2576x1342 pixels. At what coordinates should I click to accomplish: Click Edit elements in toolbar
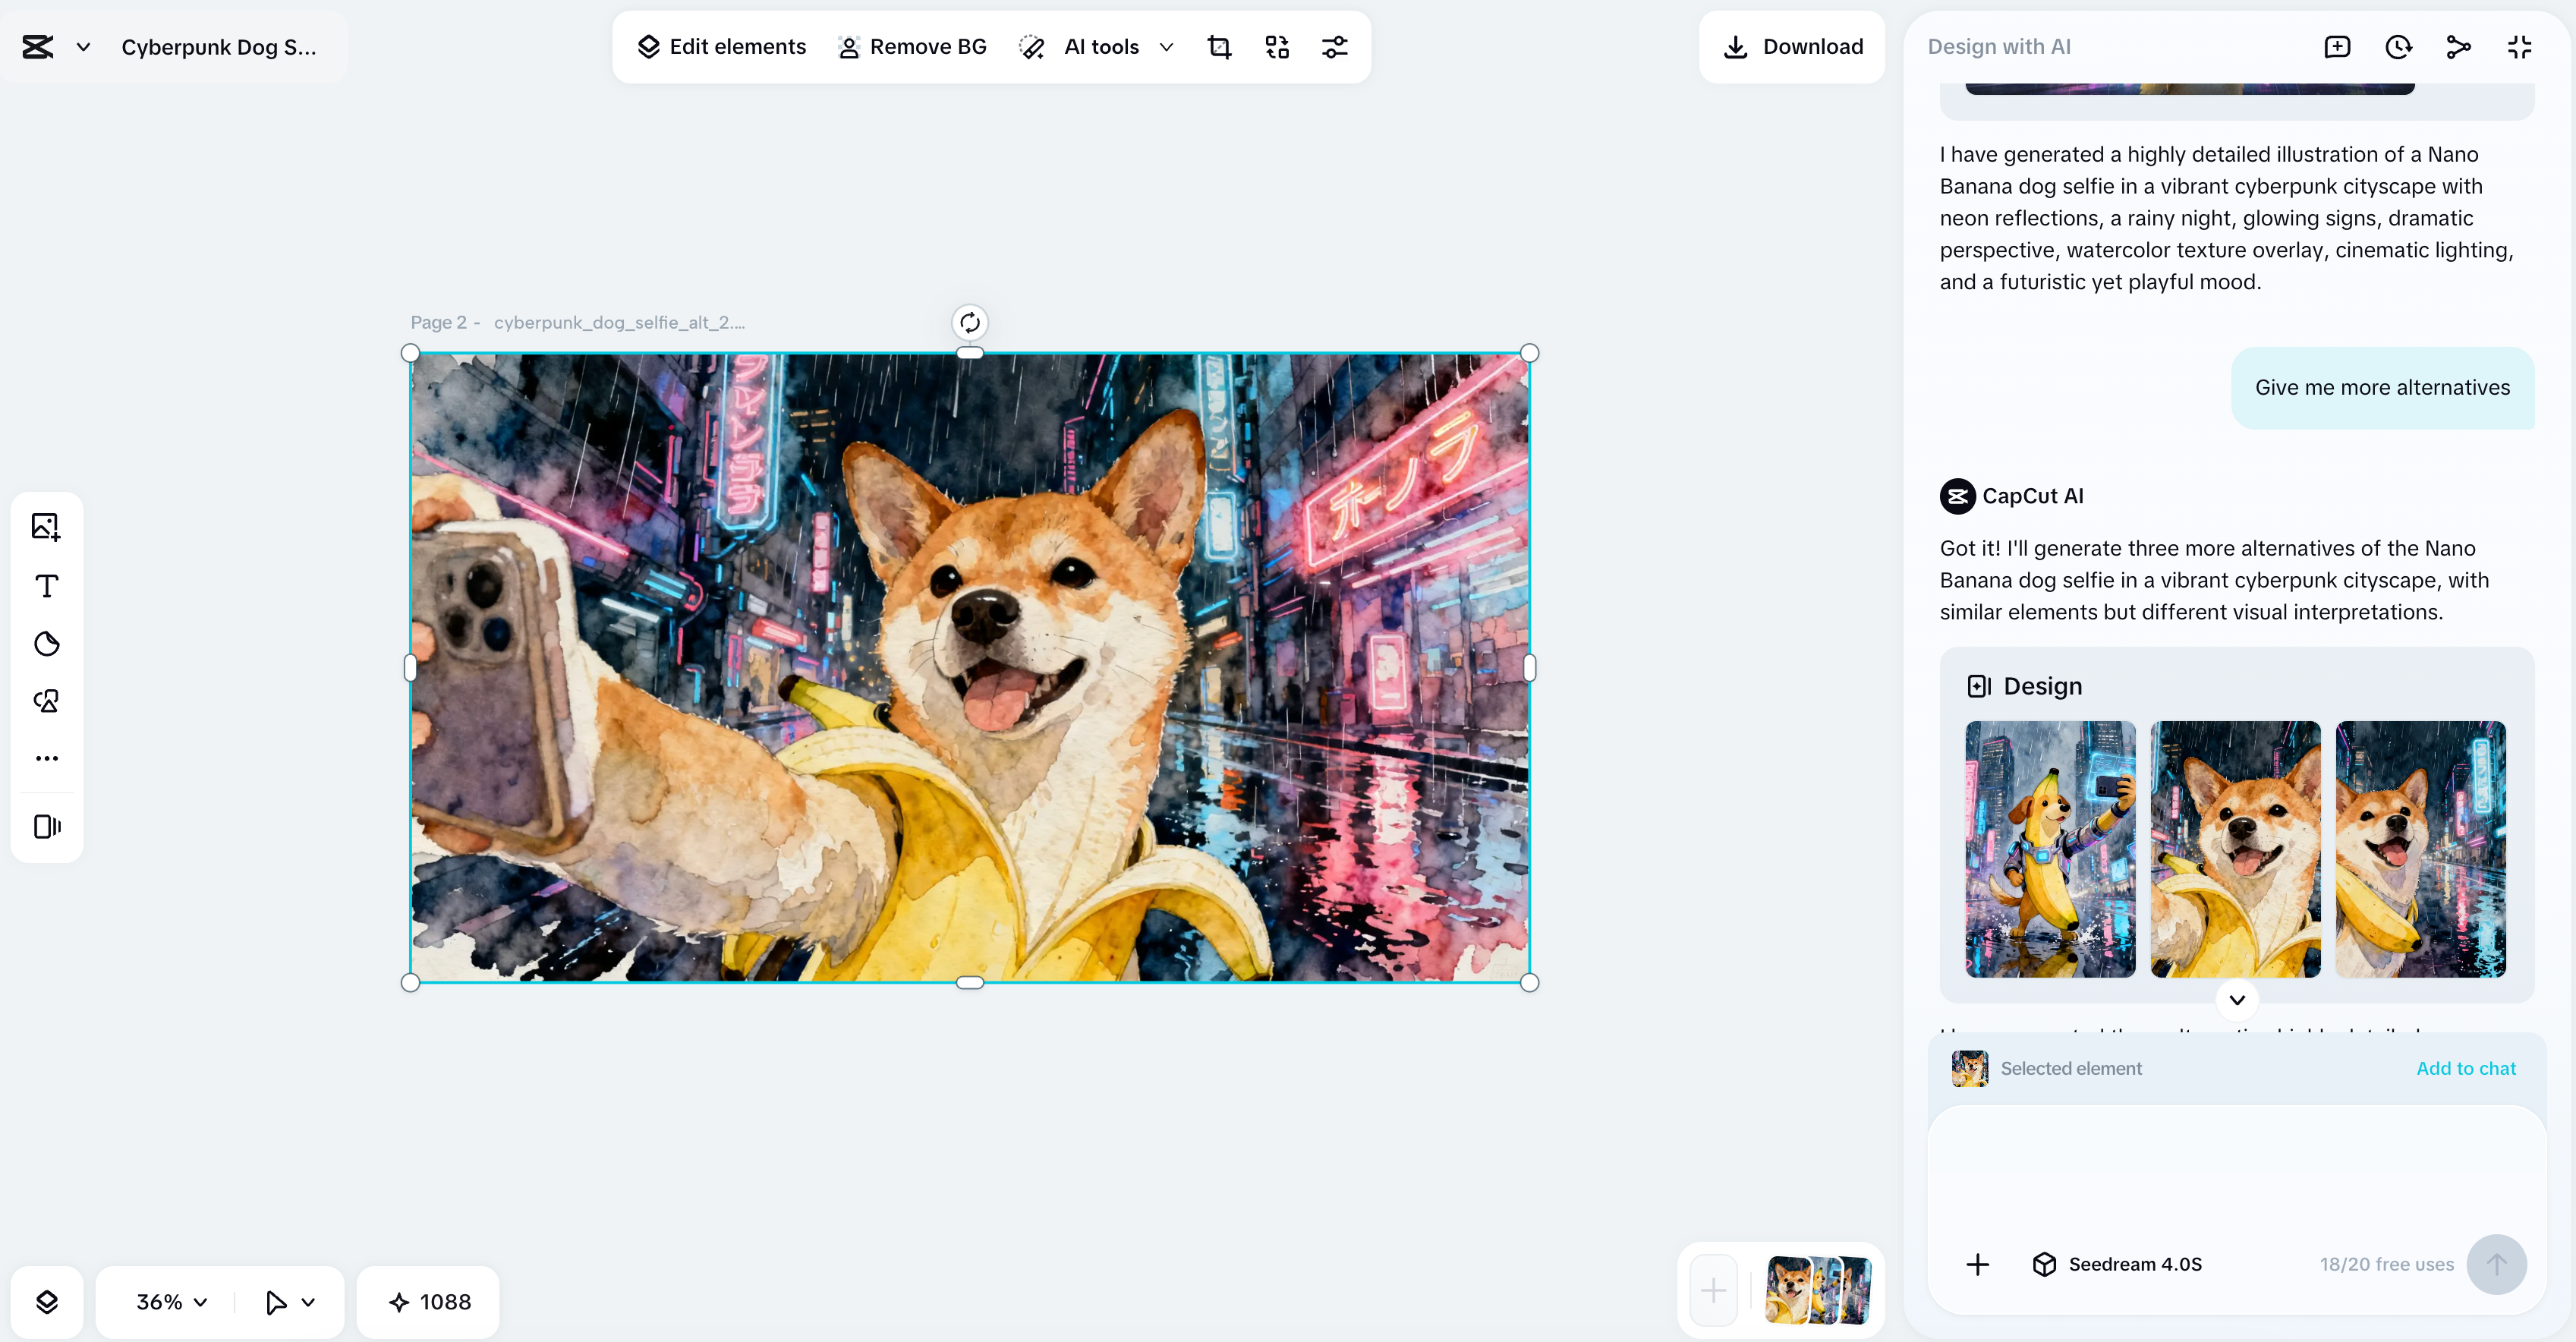722,47
